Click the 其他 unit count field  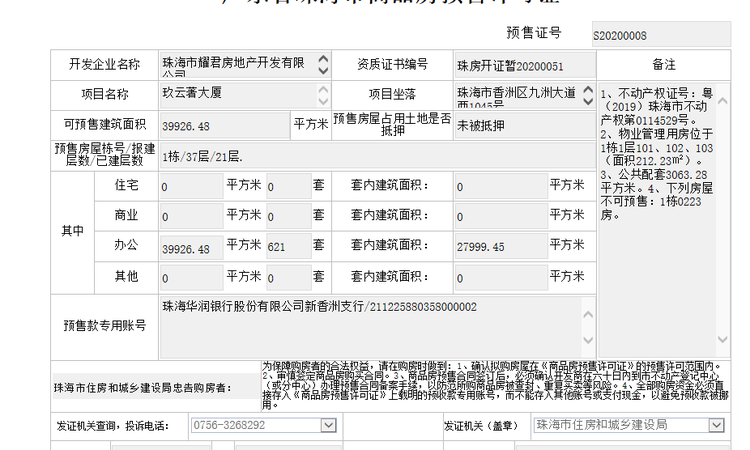coord(289,277)
